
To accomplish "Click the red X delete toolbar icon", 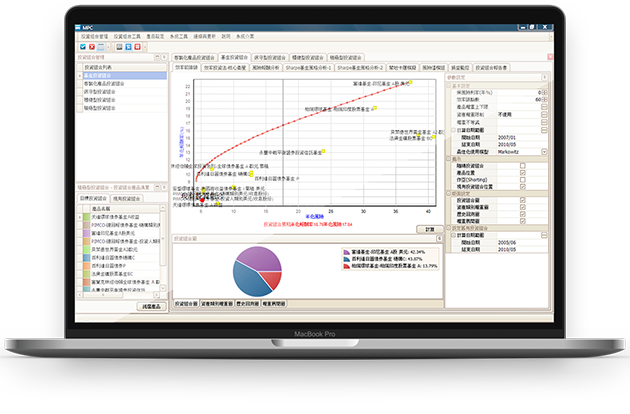I will 92,46.
